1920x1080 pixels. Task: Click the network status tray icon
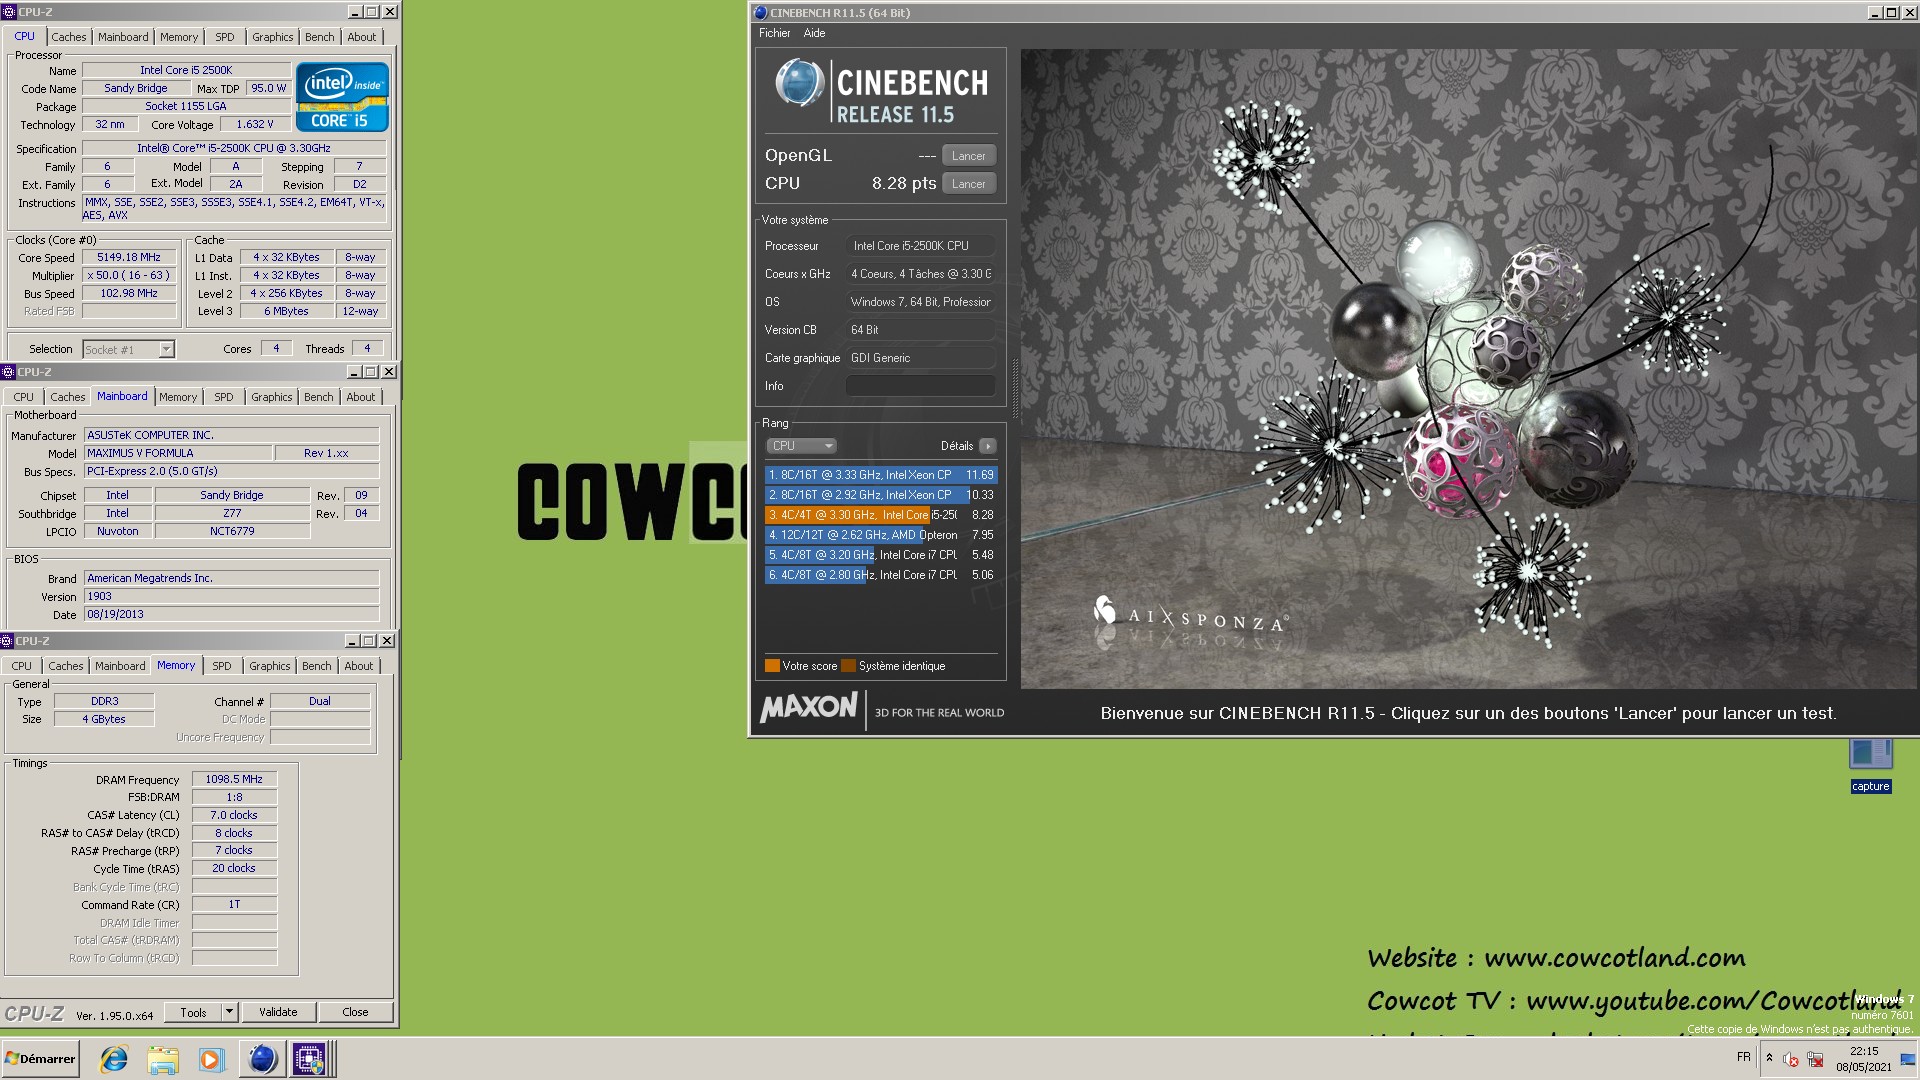(x=1815, y=1059)
